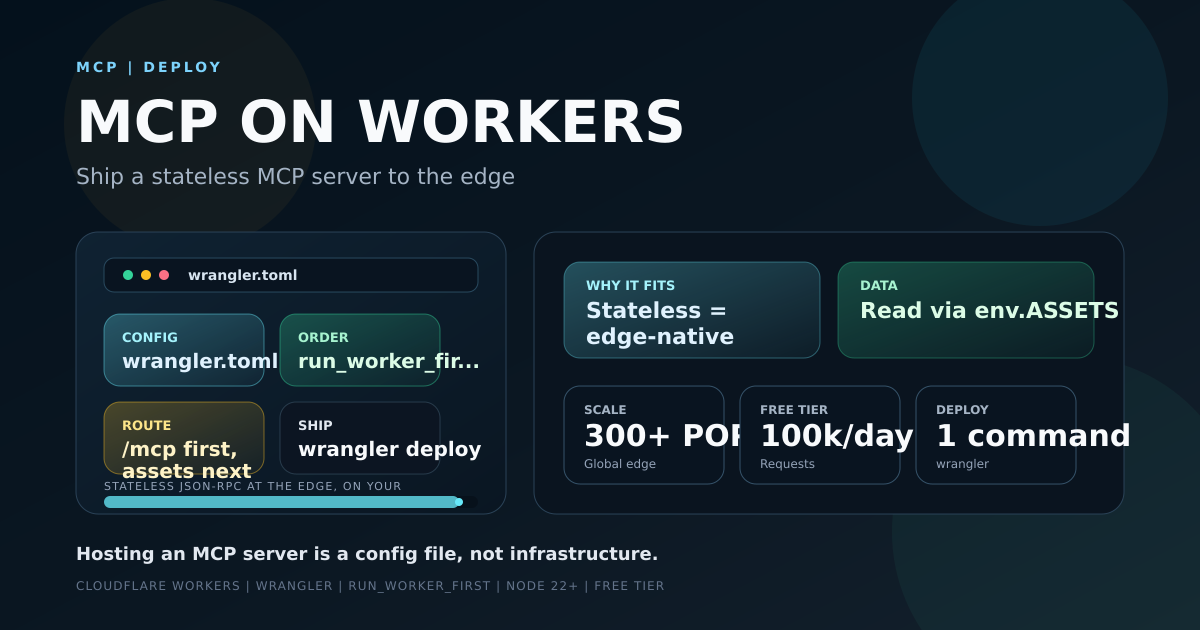Select the SCALE 300+ POPs stat card
Image resolution: width=1200 pixels, height=630 pixels.
tap(644, 435)
